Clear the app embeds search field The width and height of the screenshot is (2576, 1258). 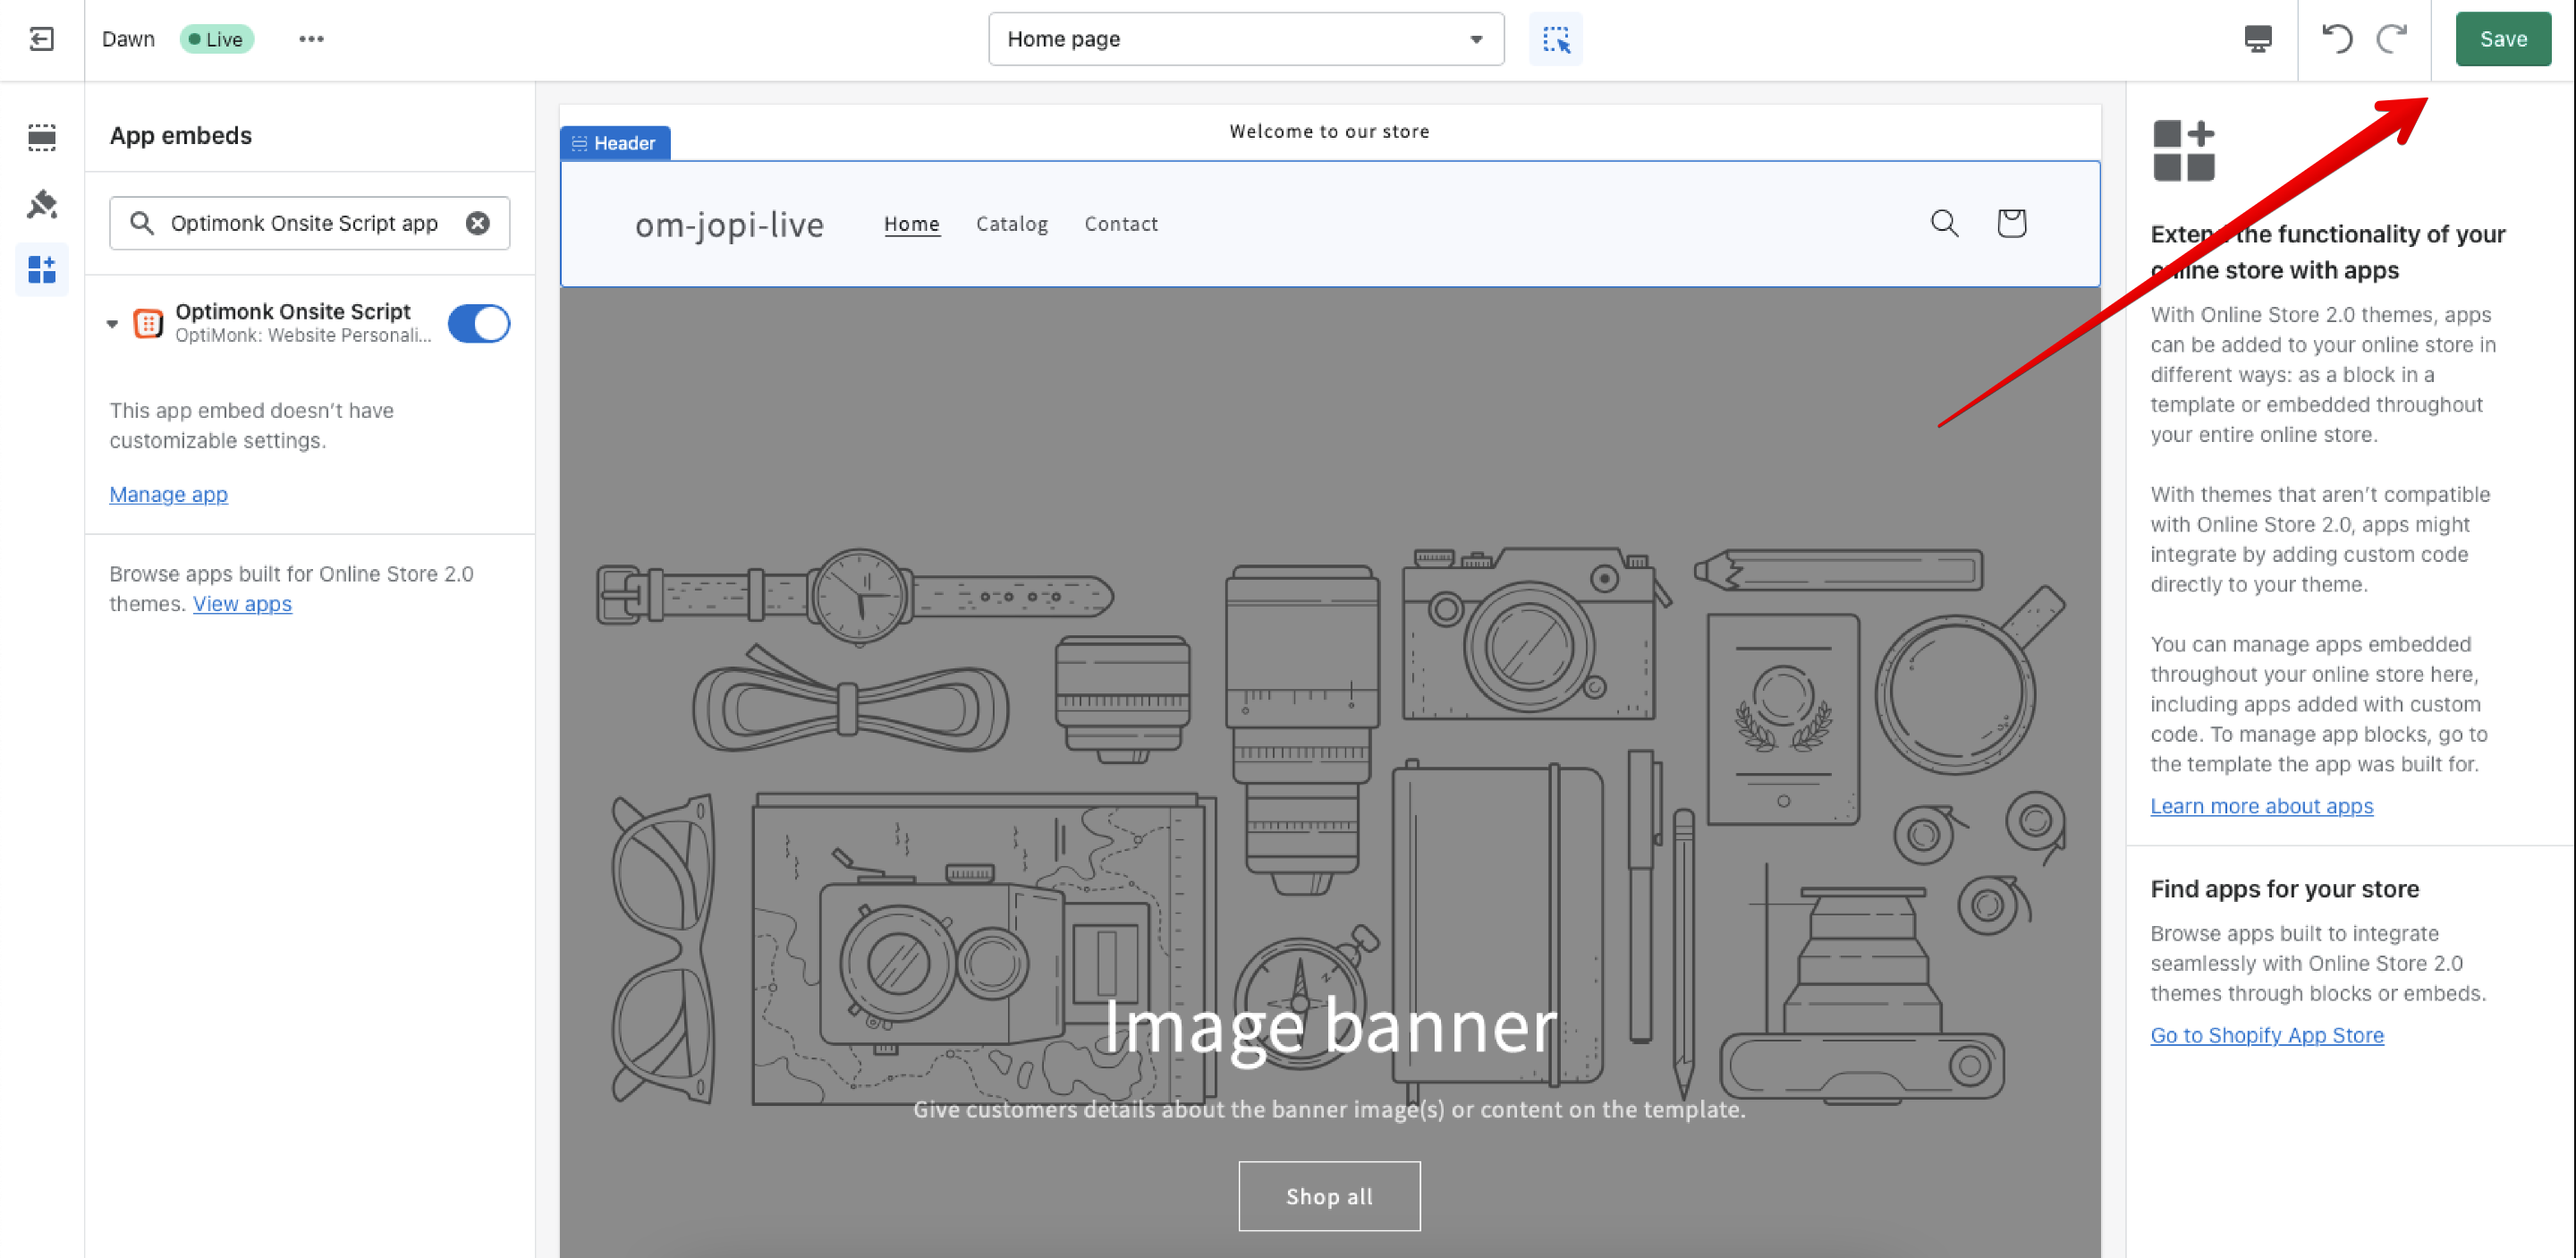point(478,223)
